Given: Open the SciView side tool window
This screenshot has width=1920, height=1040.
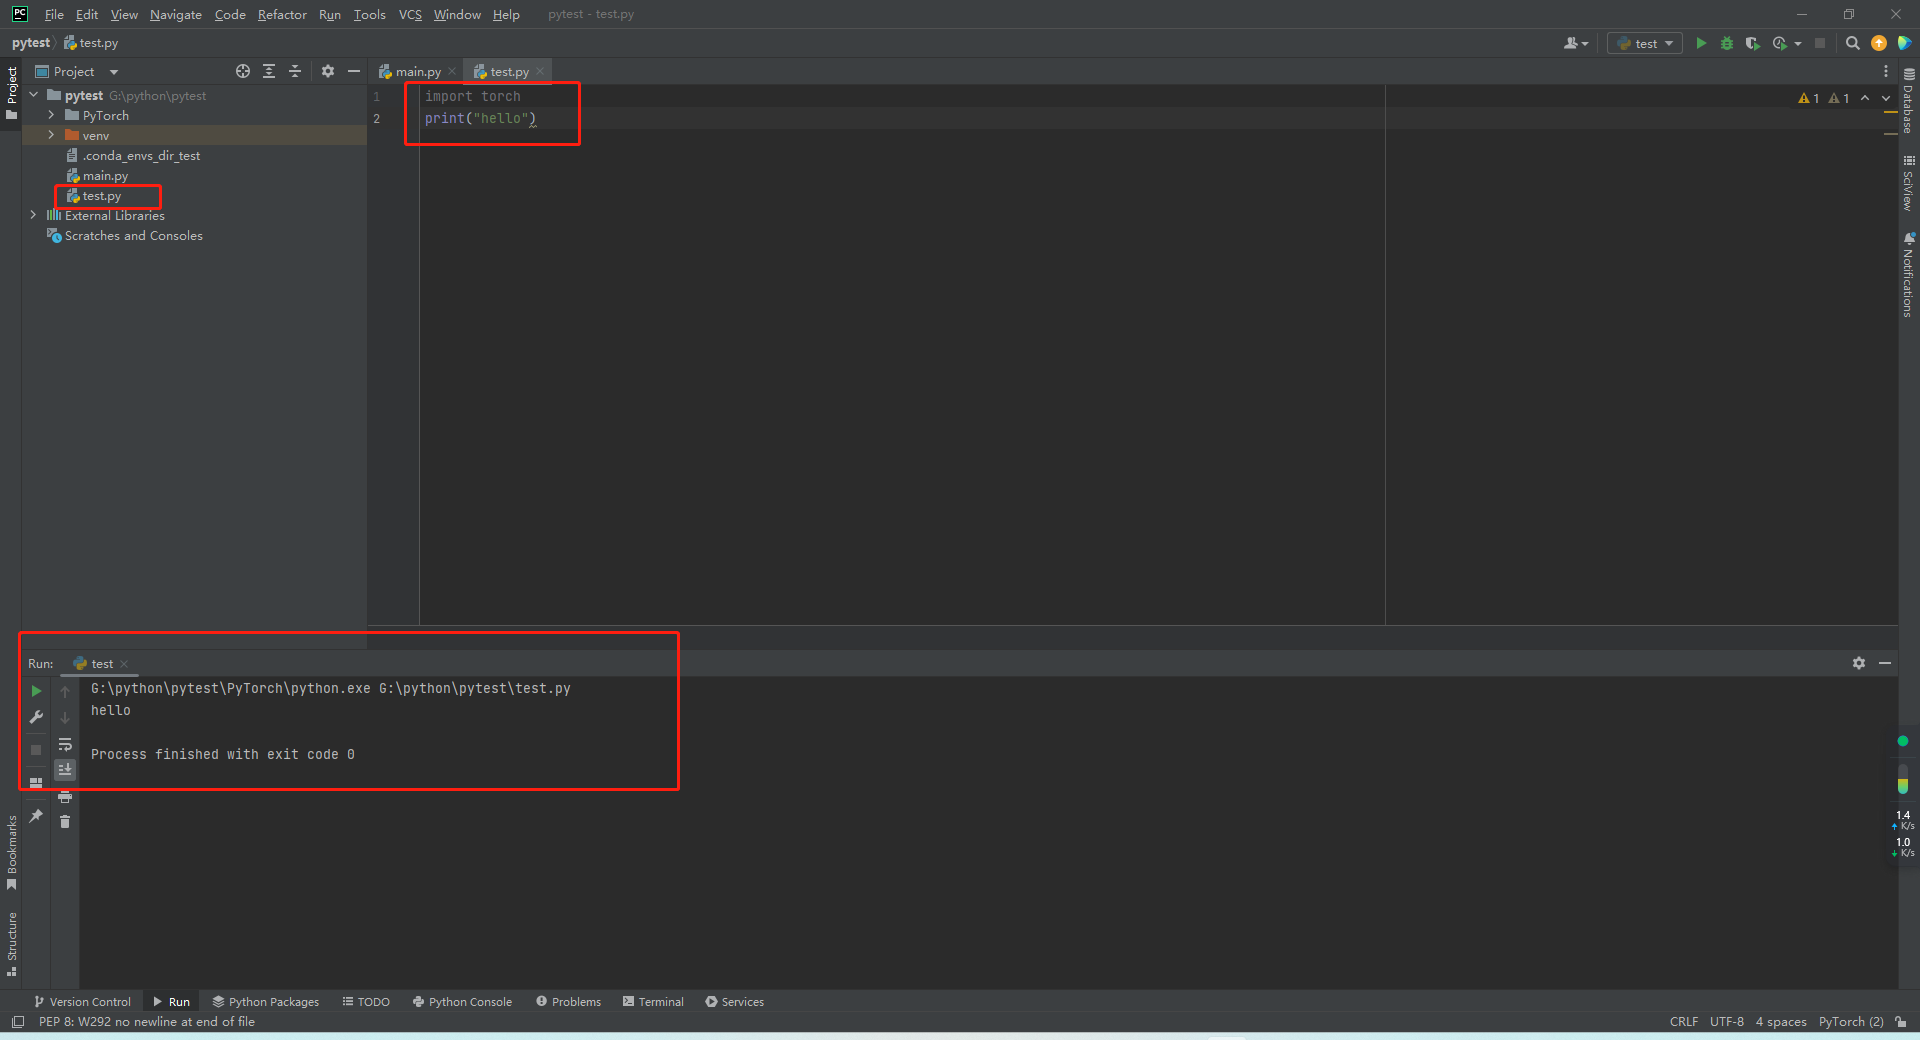Looking at the screenshot, I should 1909,183.
